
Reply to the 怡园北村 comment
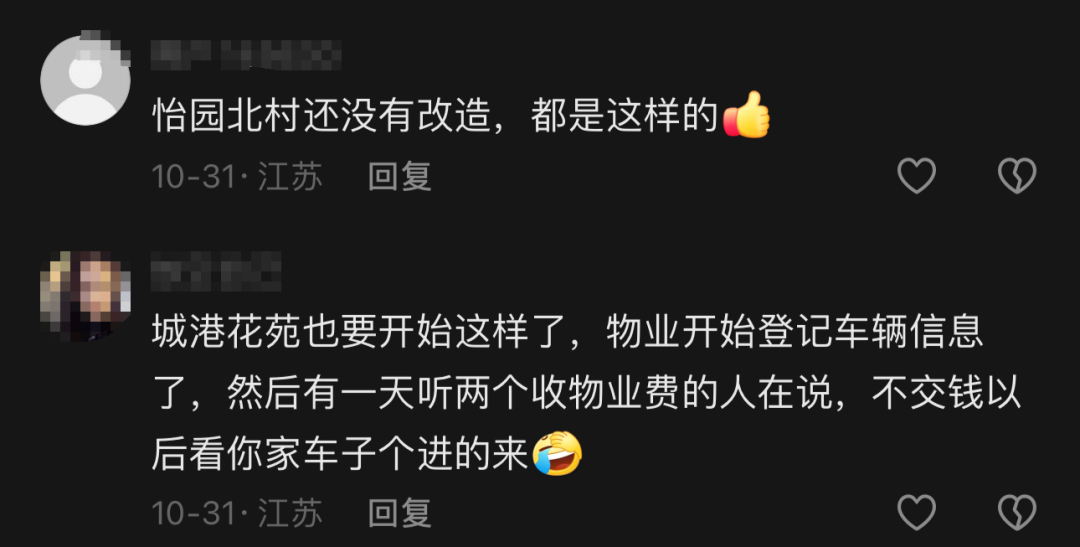coord(399,176)
